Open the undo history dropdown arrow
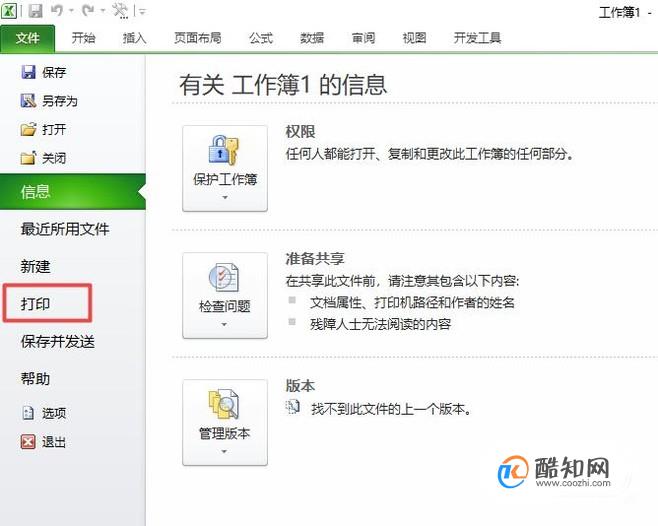Image resolution: width=658 pixels, height=526 pixels. click(71, 11)
